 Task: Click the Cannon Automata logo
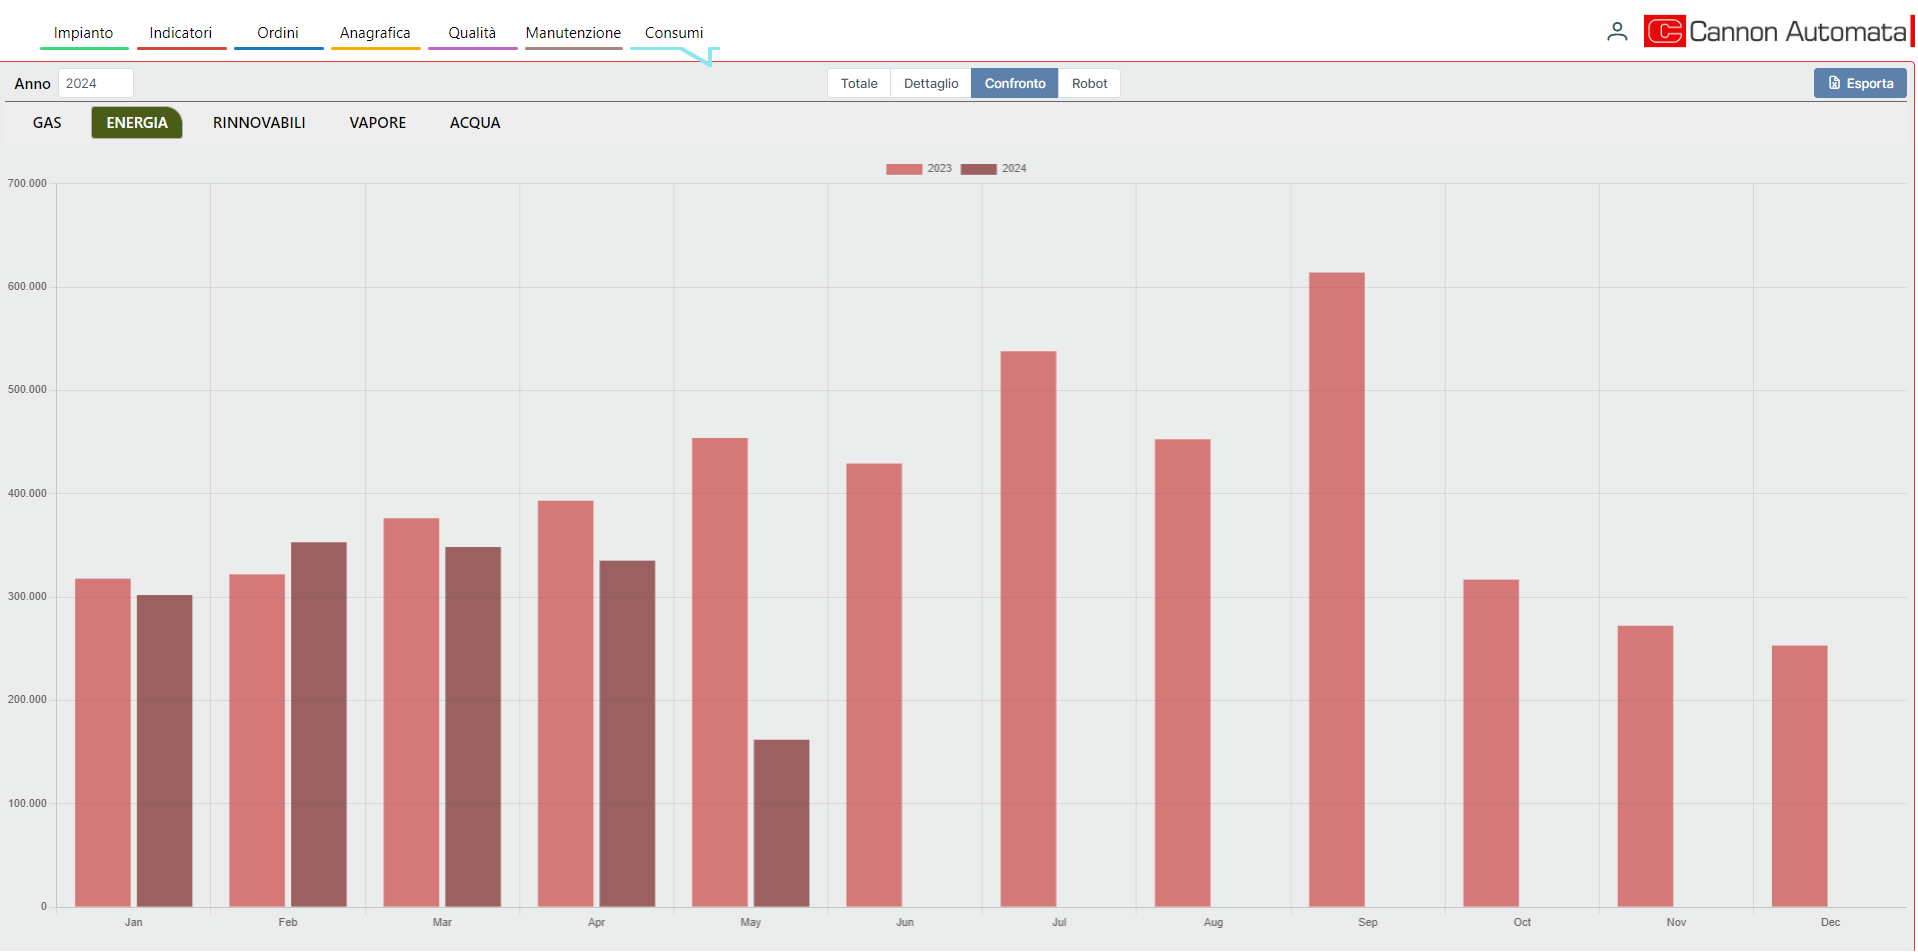1775,32
